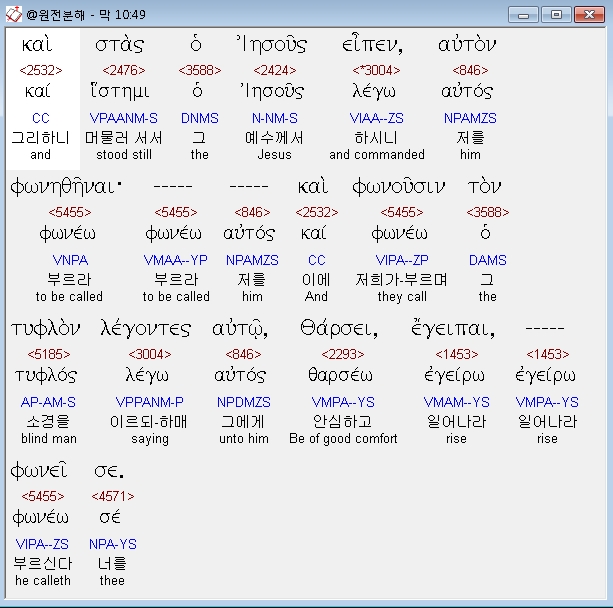Click the Greek word εἶπεν,
Screen dimensions: 613x608
click(373, 45)
